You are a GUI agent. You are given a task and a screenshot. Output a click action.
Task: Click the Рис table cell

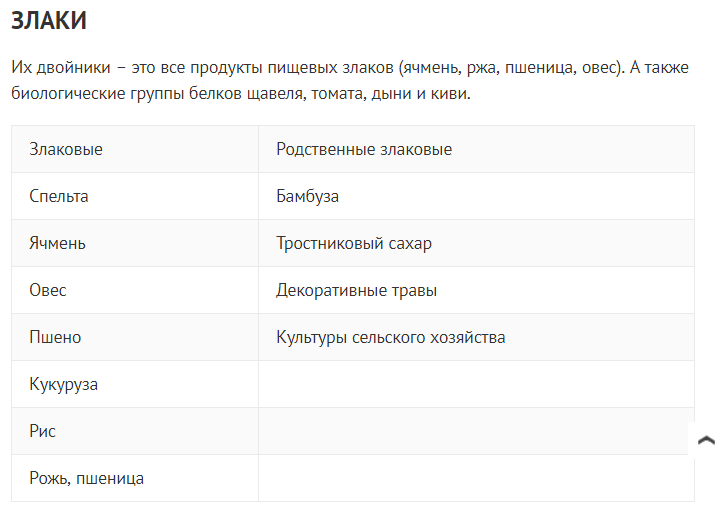click(x=43, y=432)
